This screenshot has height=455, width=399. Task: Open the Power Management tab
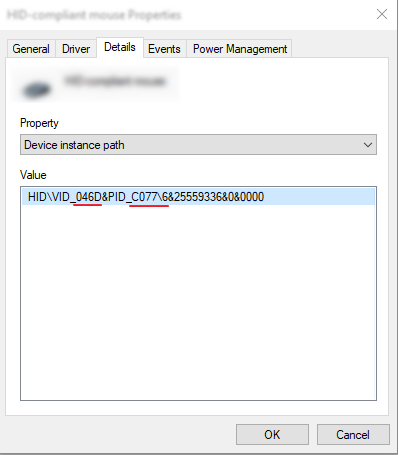click(239, 49)
